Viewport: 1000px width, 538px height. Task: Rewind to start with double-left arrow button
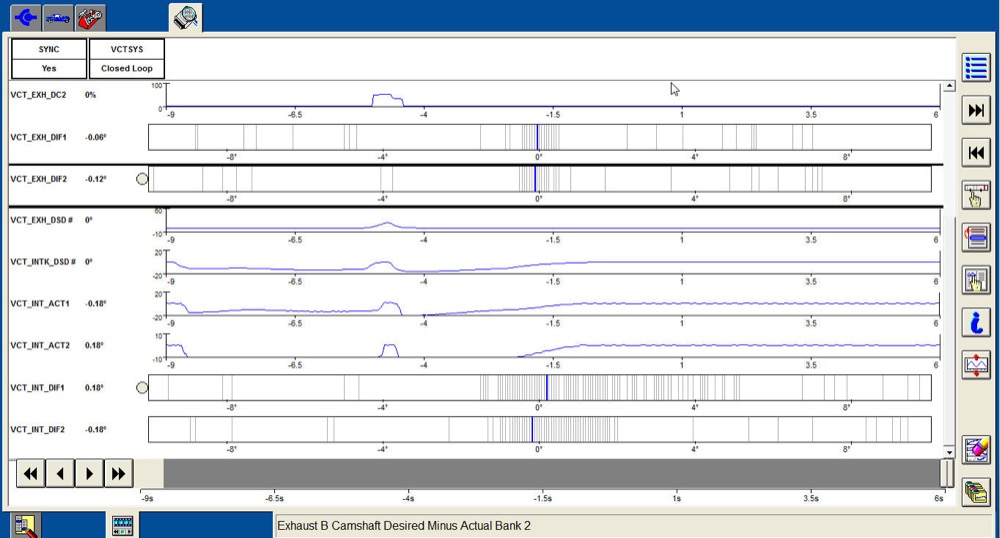coord(31,473)
